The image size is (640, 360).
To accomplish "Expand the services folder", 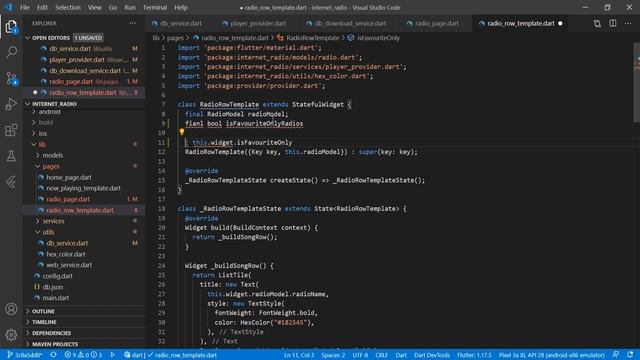I will click(53, 221).
